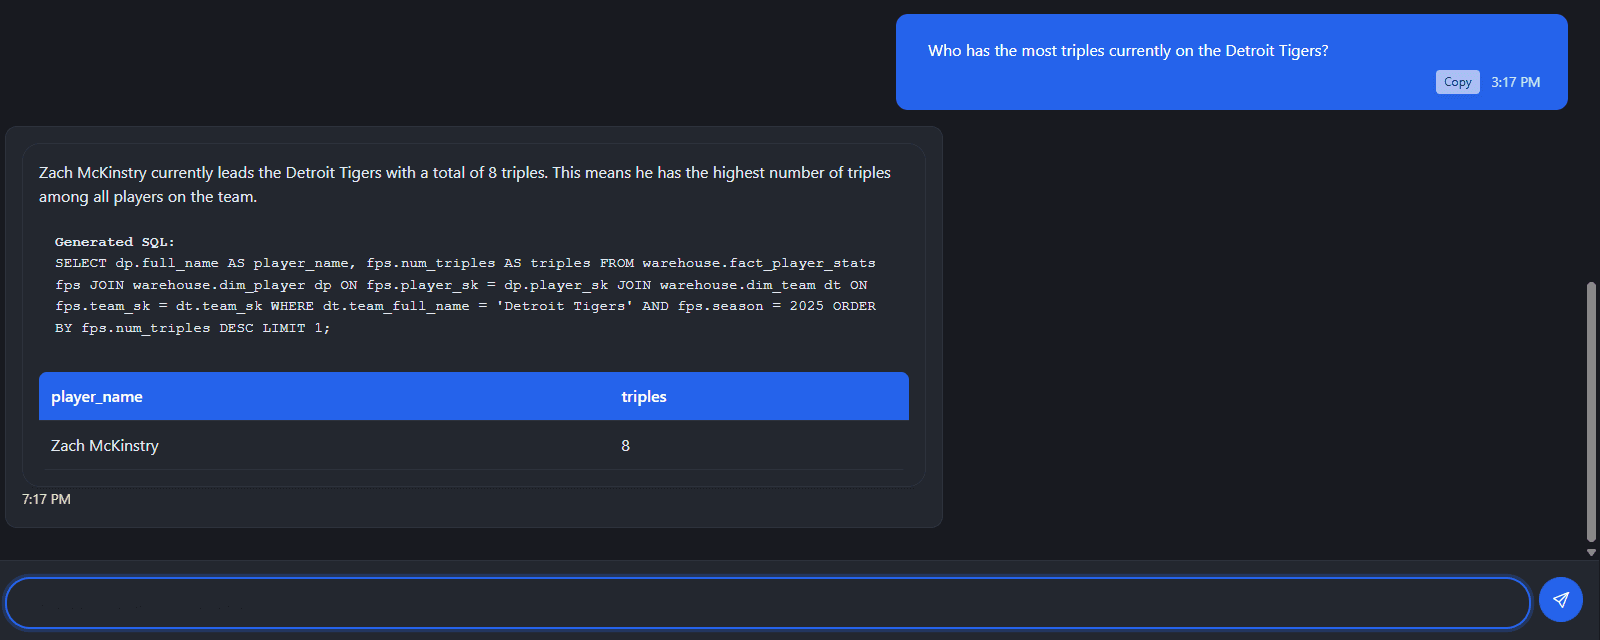
Task: Click the send message paper-plane icon
Action: (x=1560, y=600)
